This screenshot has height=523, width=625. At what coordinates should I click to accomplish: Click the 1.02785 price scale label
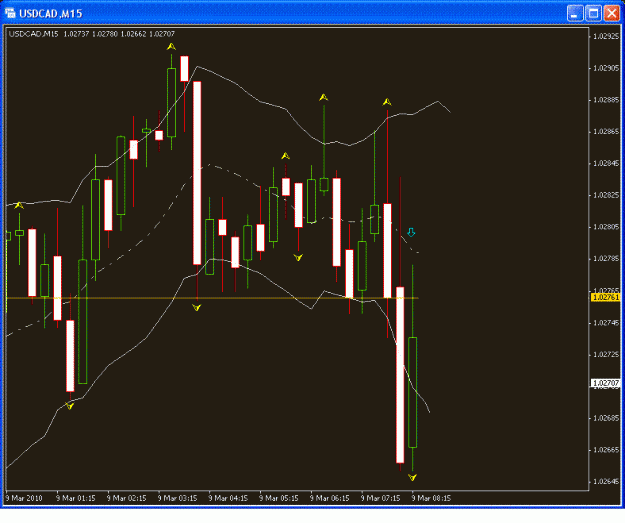pyautogui.click(x=606, y=259)
